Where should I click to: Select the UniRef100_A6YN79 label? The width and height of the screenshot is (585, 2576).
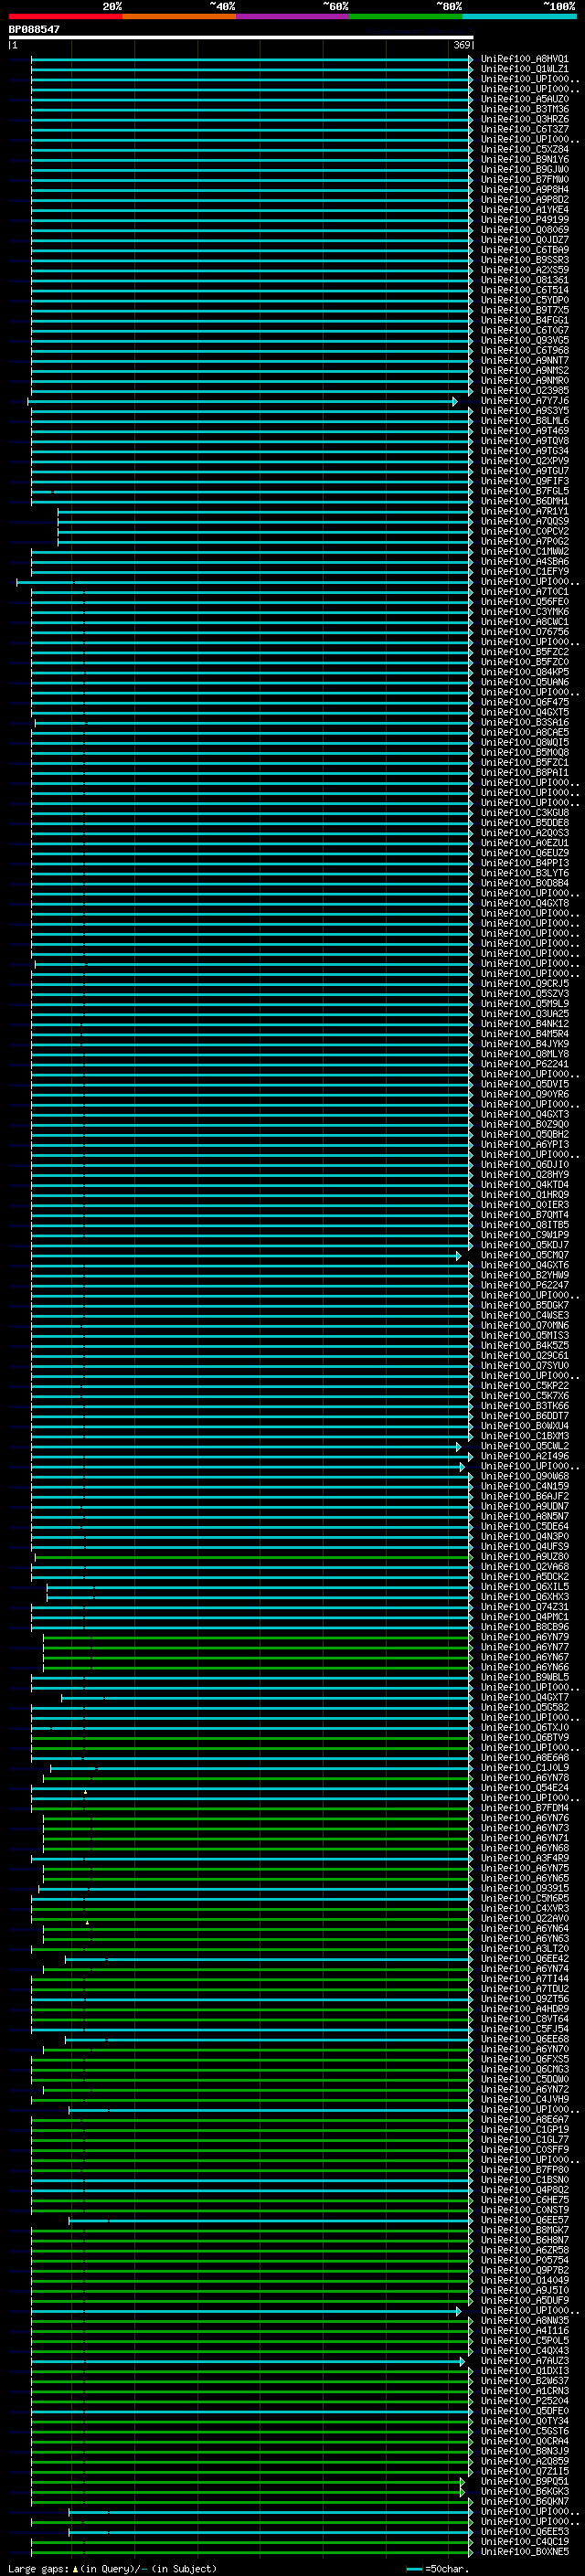coord(525,1638)
